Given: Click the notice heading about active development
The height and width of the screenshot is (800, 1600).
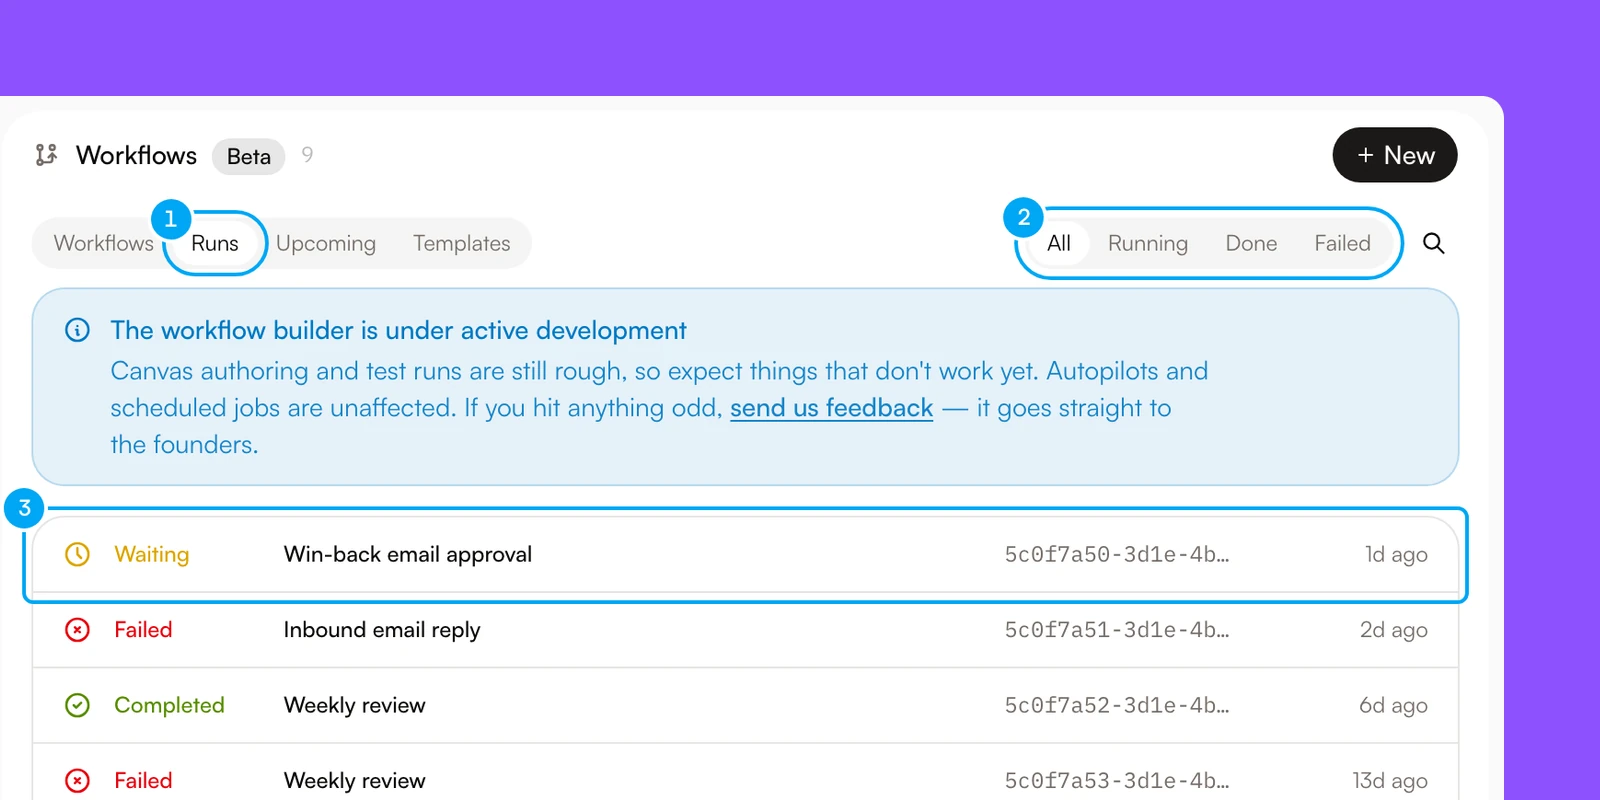Looking at the screenshot, I should click(x=398, y=330).
